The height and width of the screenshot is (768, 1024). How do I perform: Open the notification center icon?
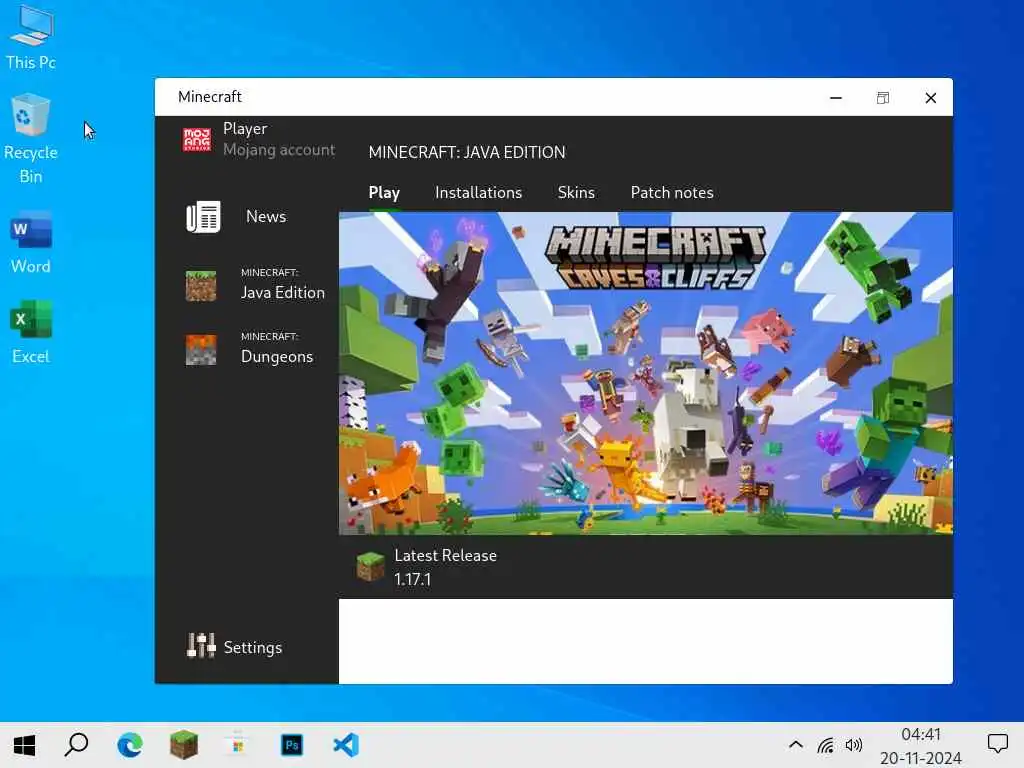pyautogui.click(x=997, y=743)
